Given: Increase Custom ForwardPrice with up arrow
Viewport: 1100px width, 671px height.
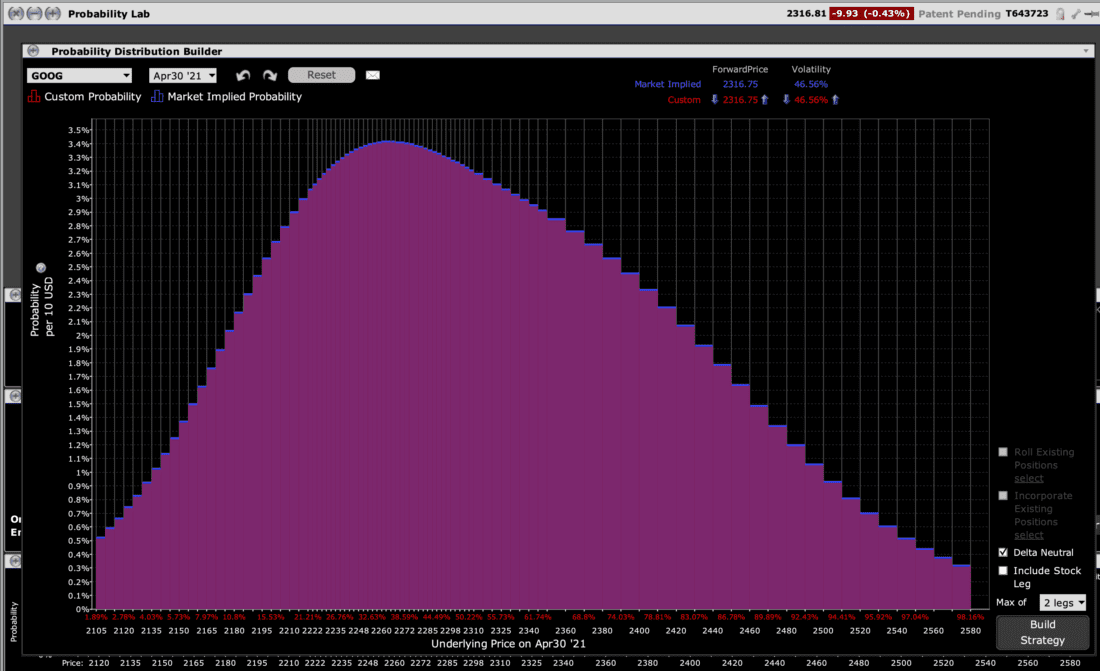Looking at the screenshot, I should coord(765,100).
